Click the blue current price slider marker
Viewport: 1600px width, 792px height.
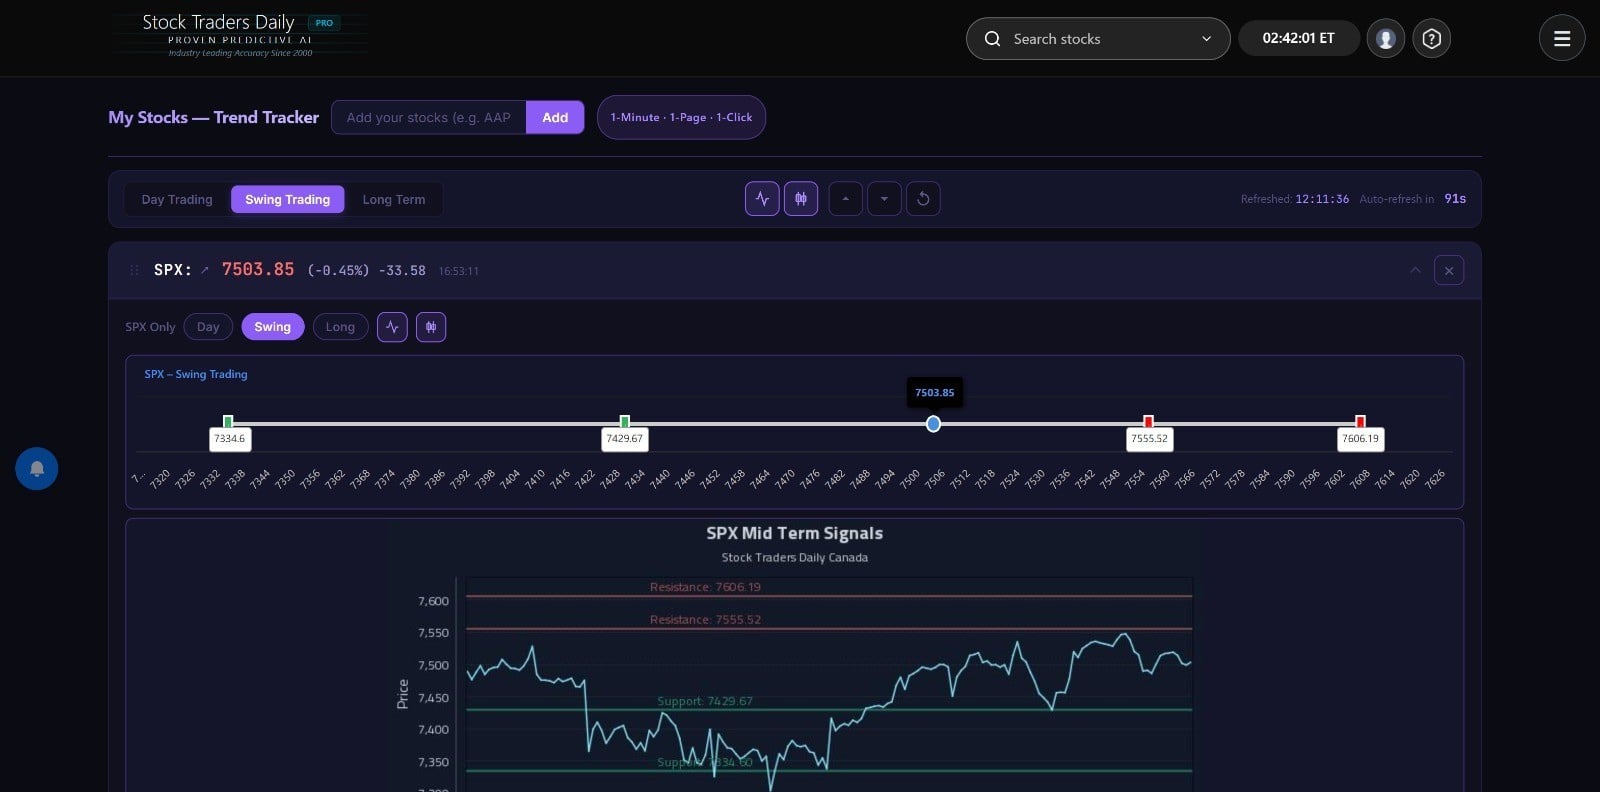click(x=933, y=424)
